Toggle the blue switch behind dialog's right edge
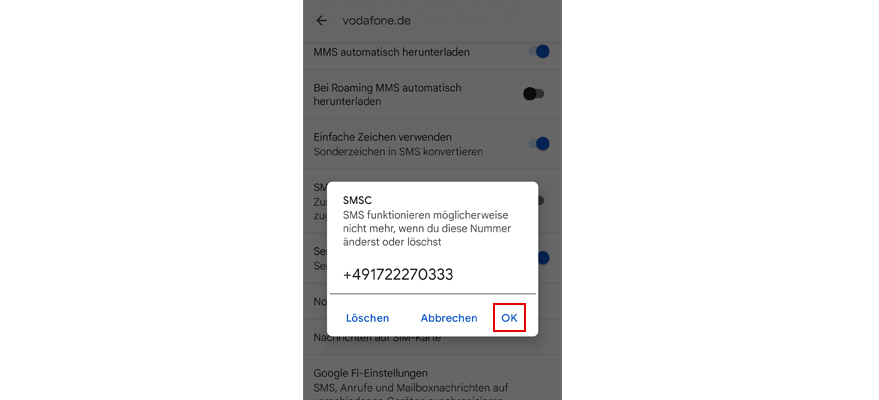The height and width of the screenshot is (400, 879). (x=543, y=258)
